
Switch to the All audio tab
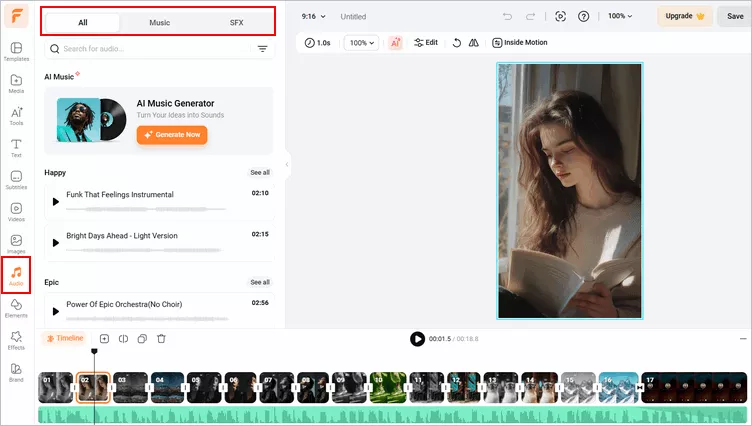point(82,23)
